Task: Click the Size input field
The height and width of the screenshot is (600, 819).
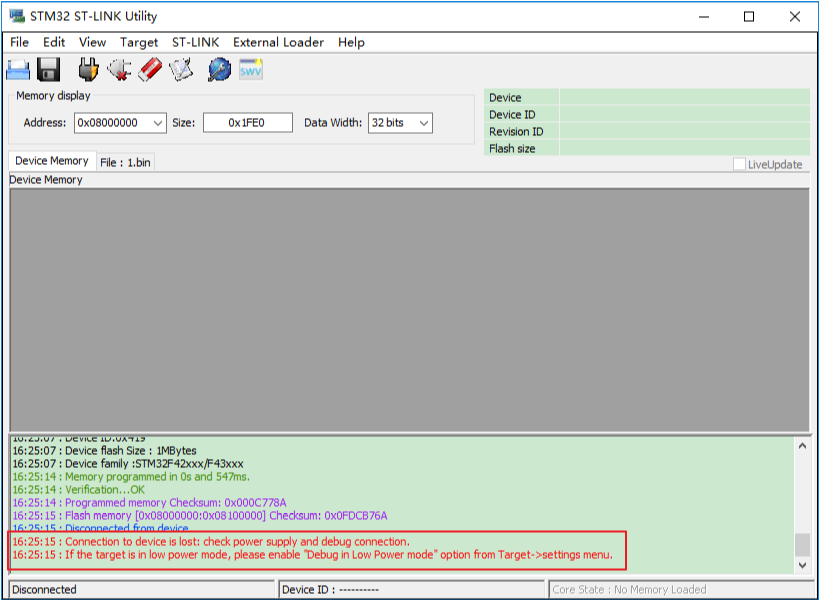Action: point(248,123)
